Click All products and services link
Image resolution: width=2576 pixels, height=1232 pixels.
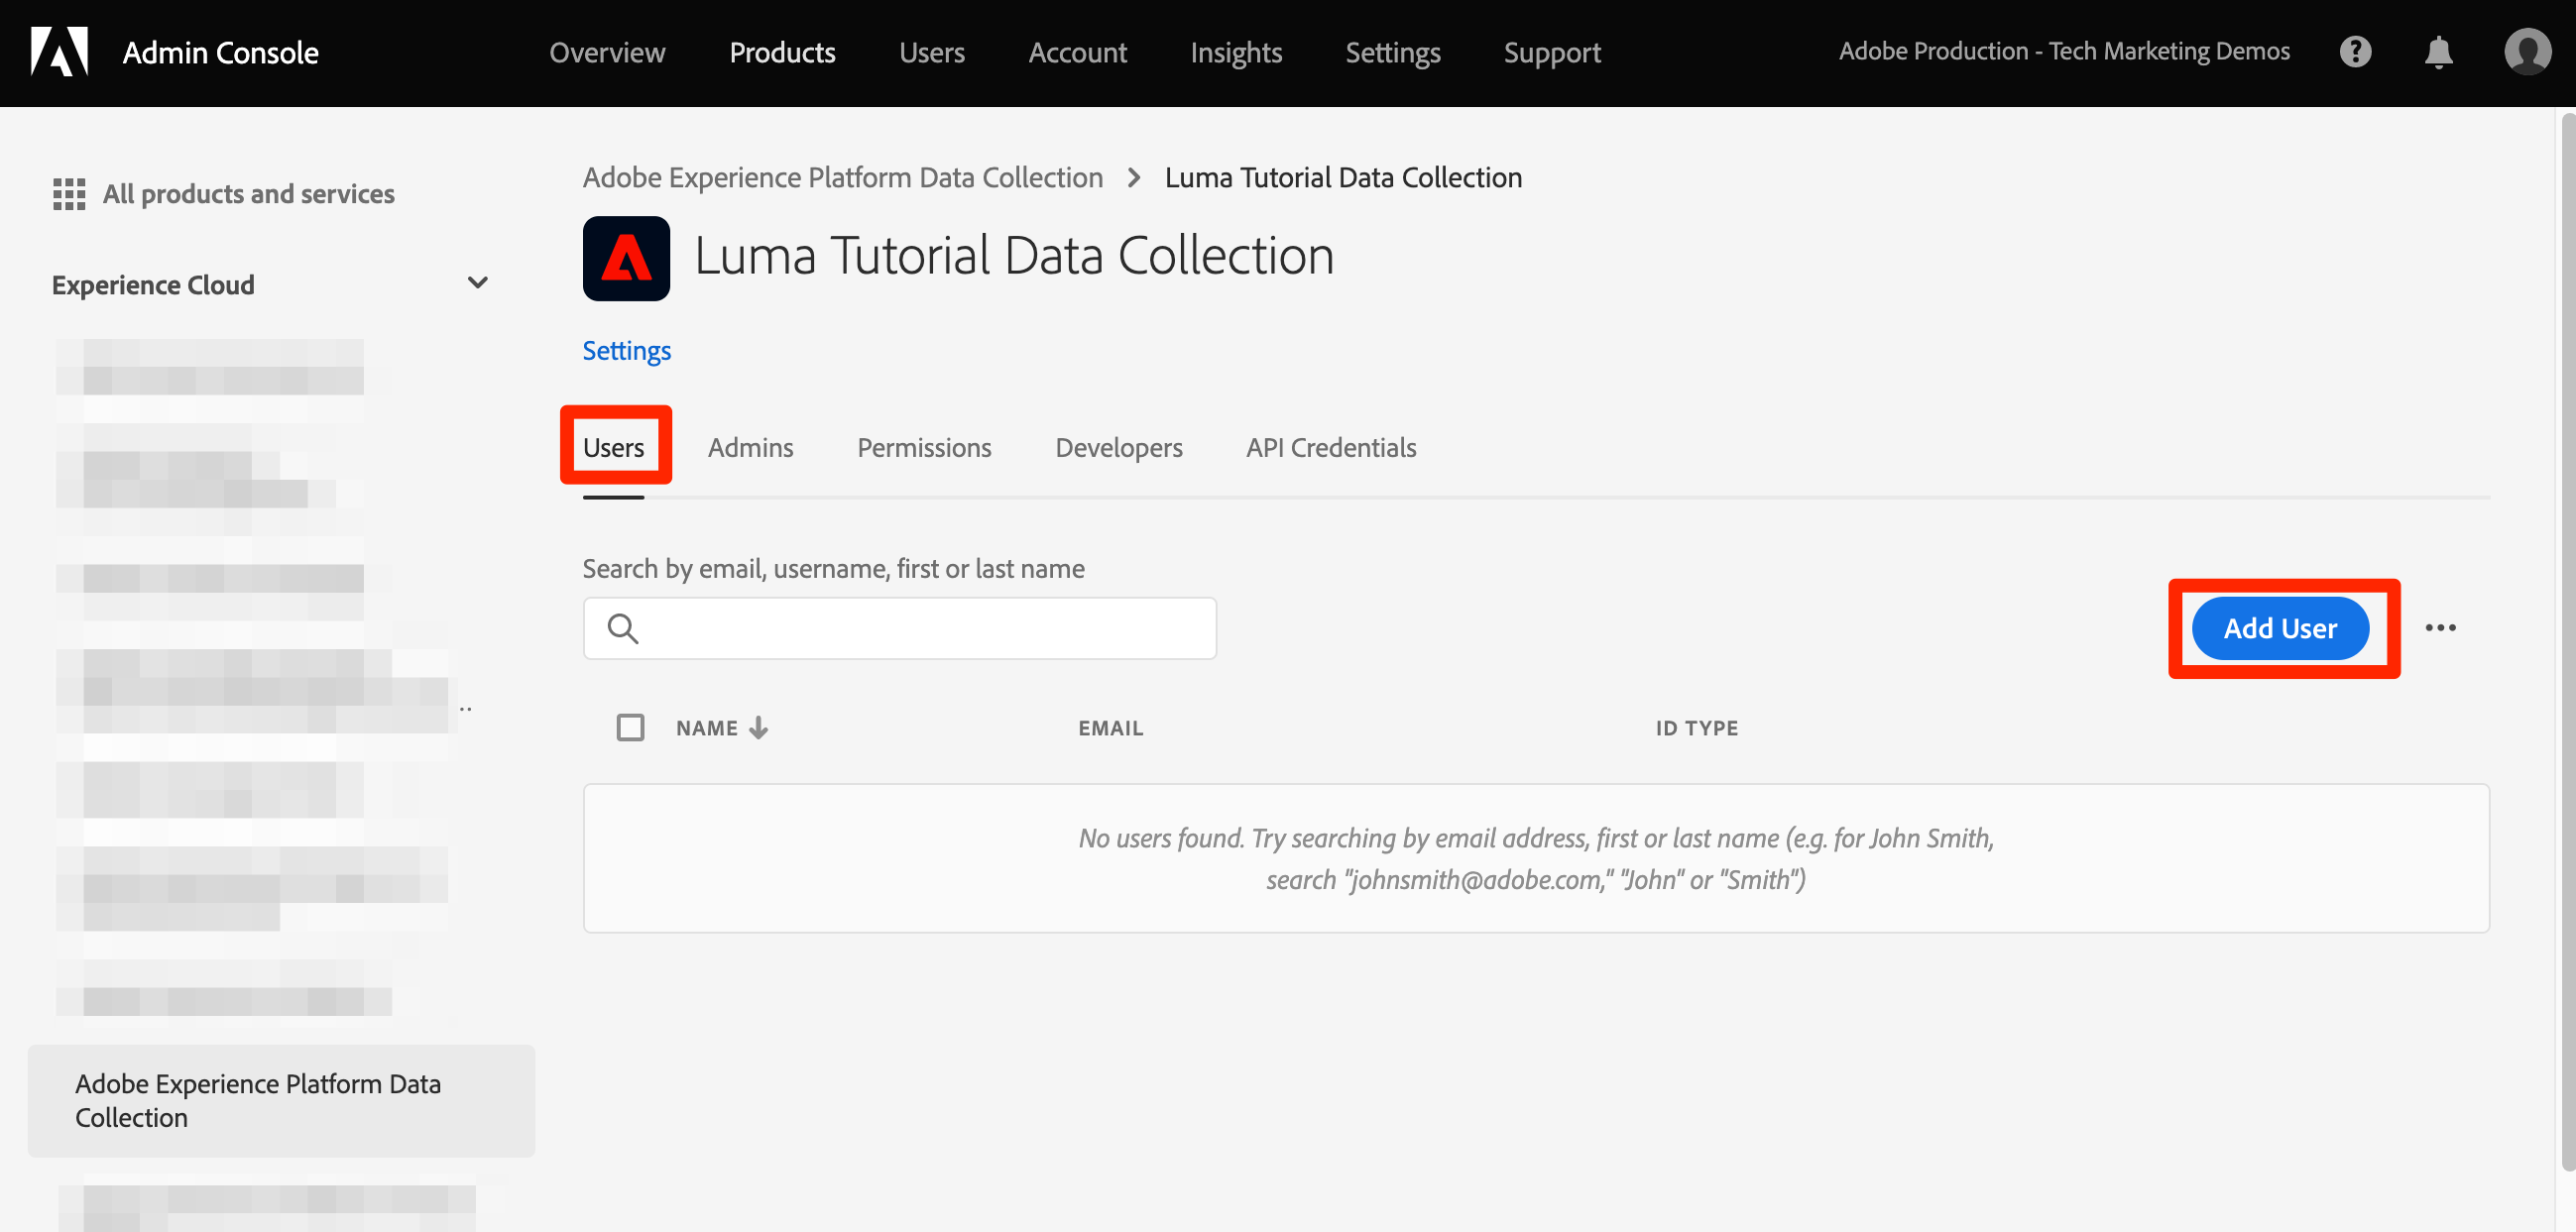(x=248, y=194)
